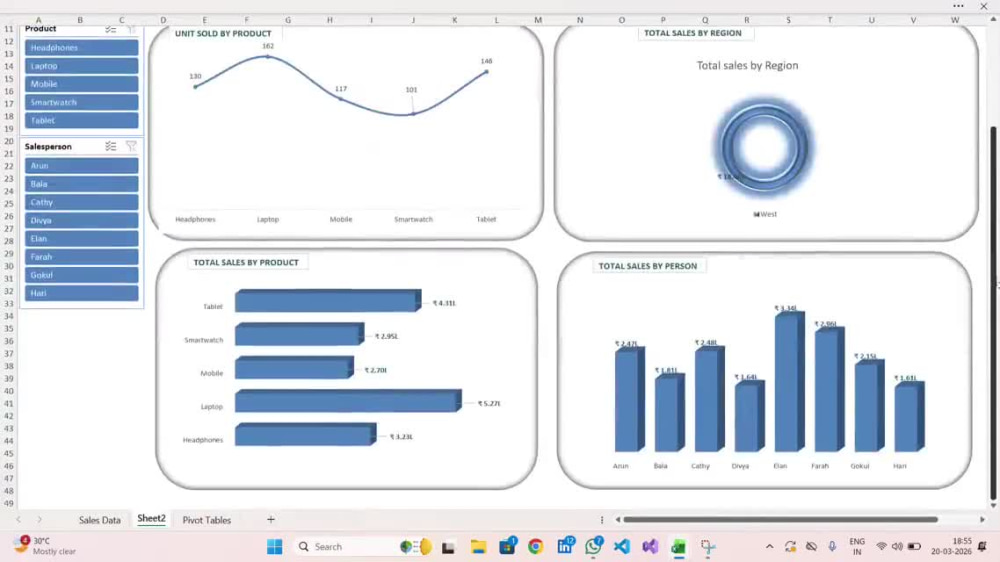Toggle multi-select in Product slicer
The image size is (1000, 562).
click(x=110, y=29)
